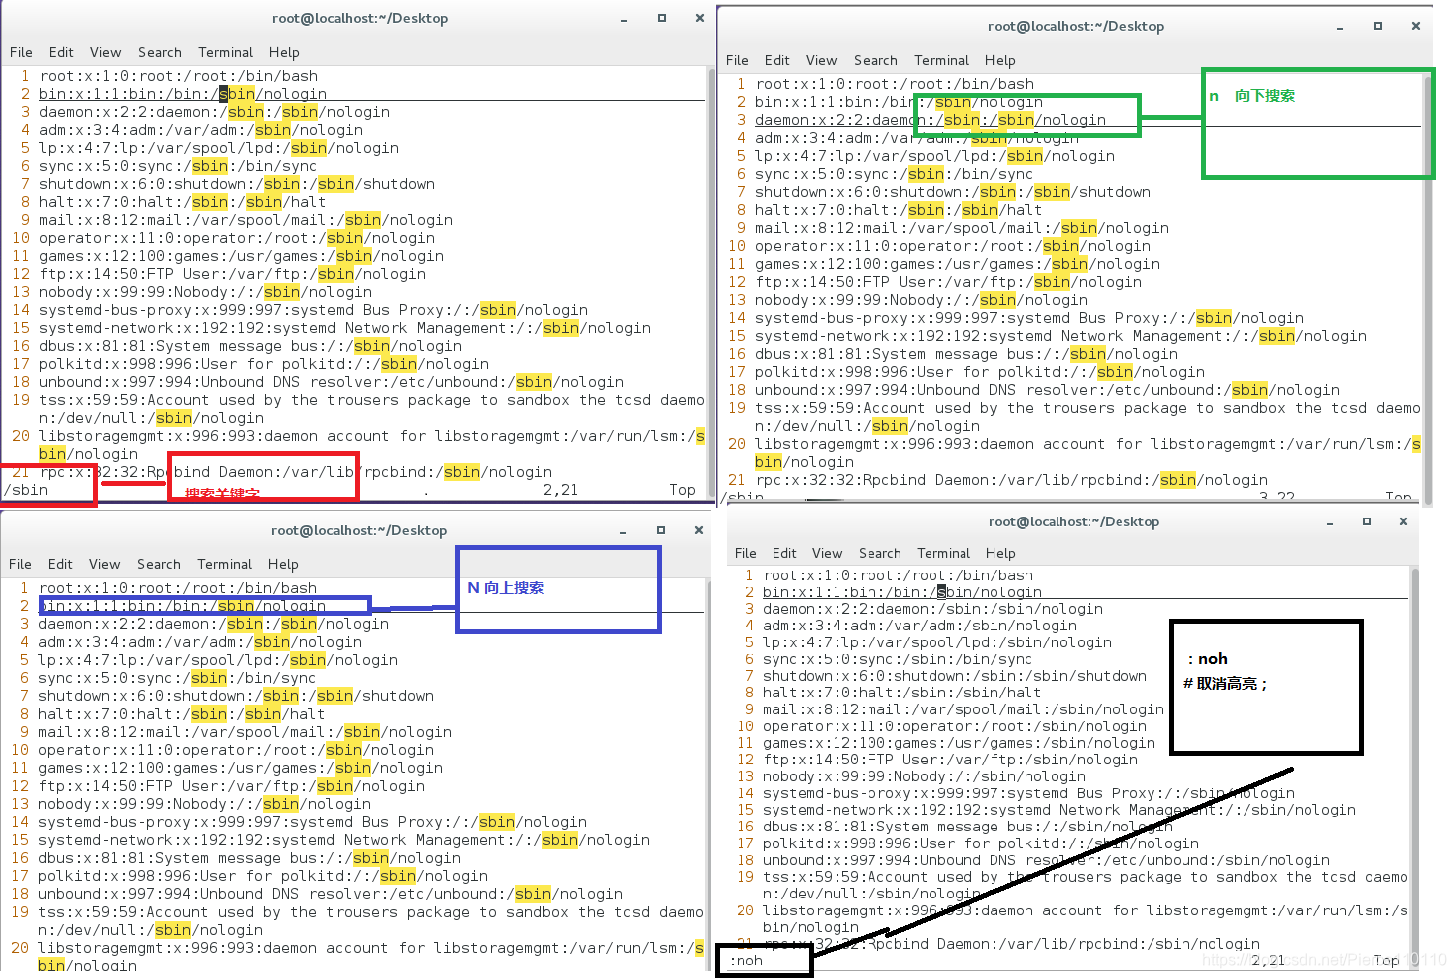Click line 3 'daemon:x:2:2' in top-right terminal
Viewport: 1456px width, 978px height.
click(930, 120)
